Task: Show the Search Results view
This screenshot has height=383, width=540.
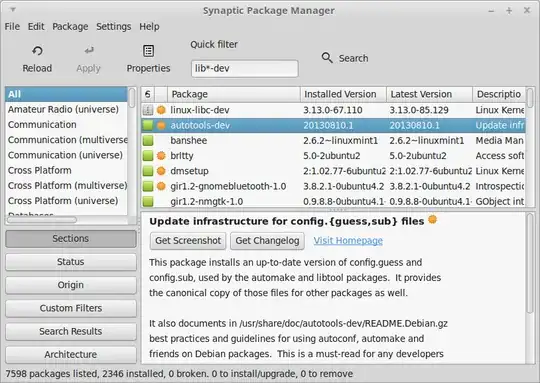Action: coord(71,331)
